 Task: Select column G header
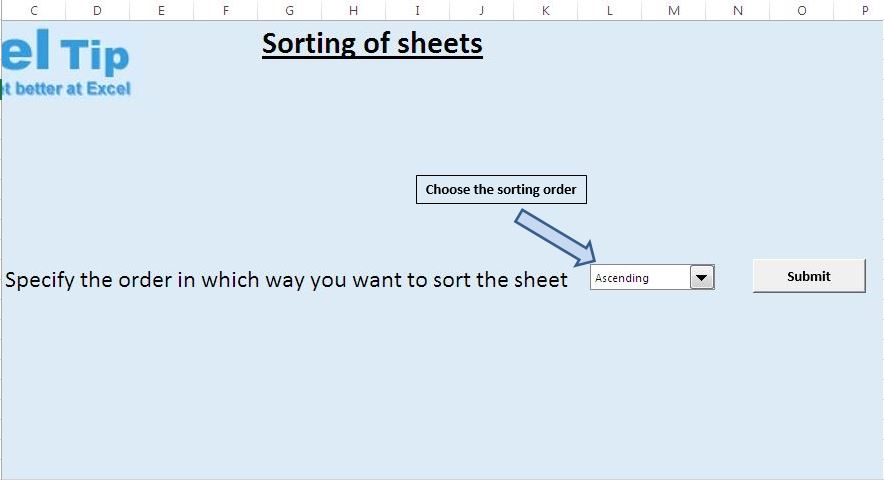[x=289, y=10]
